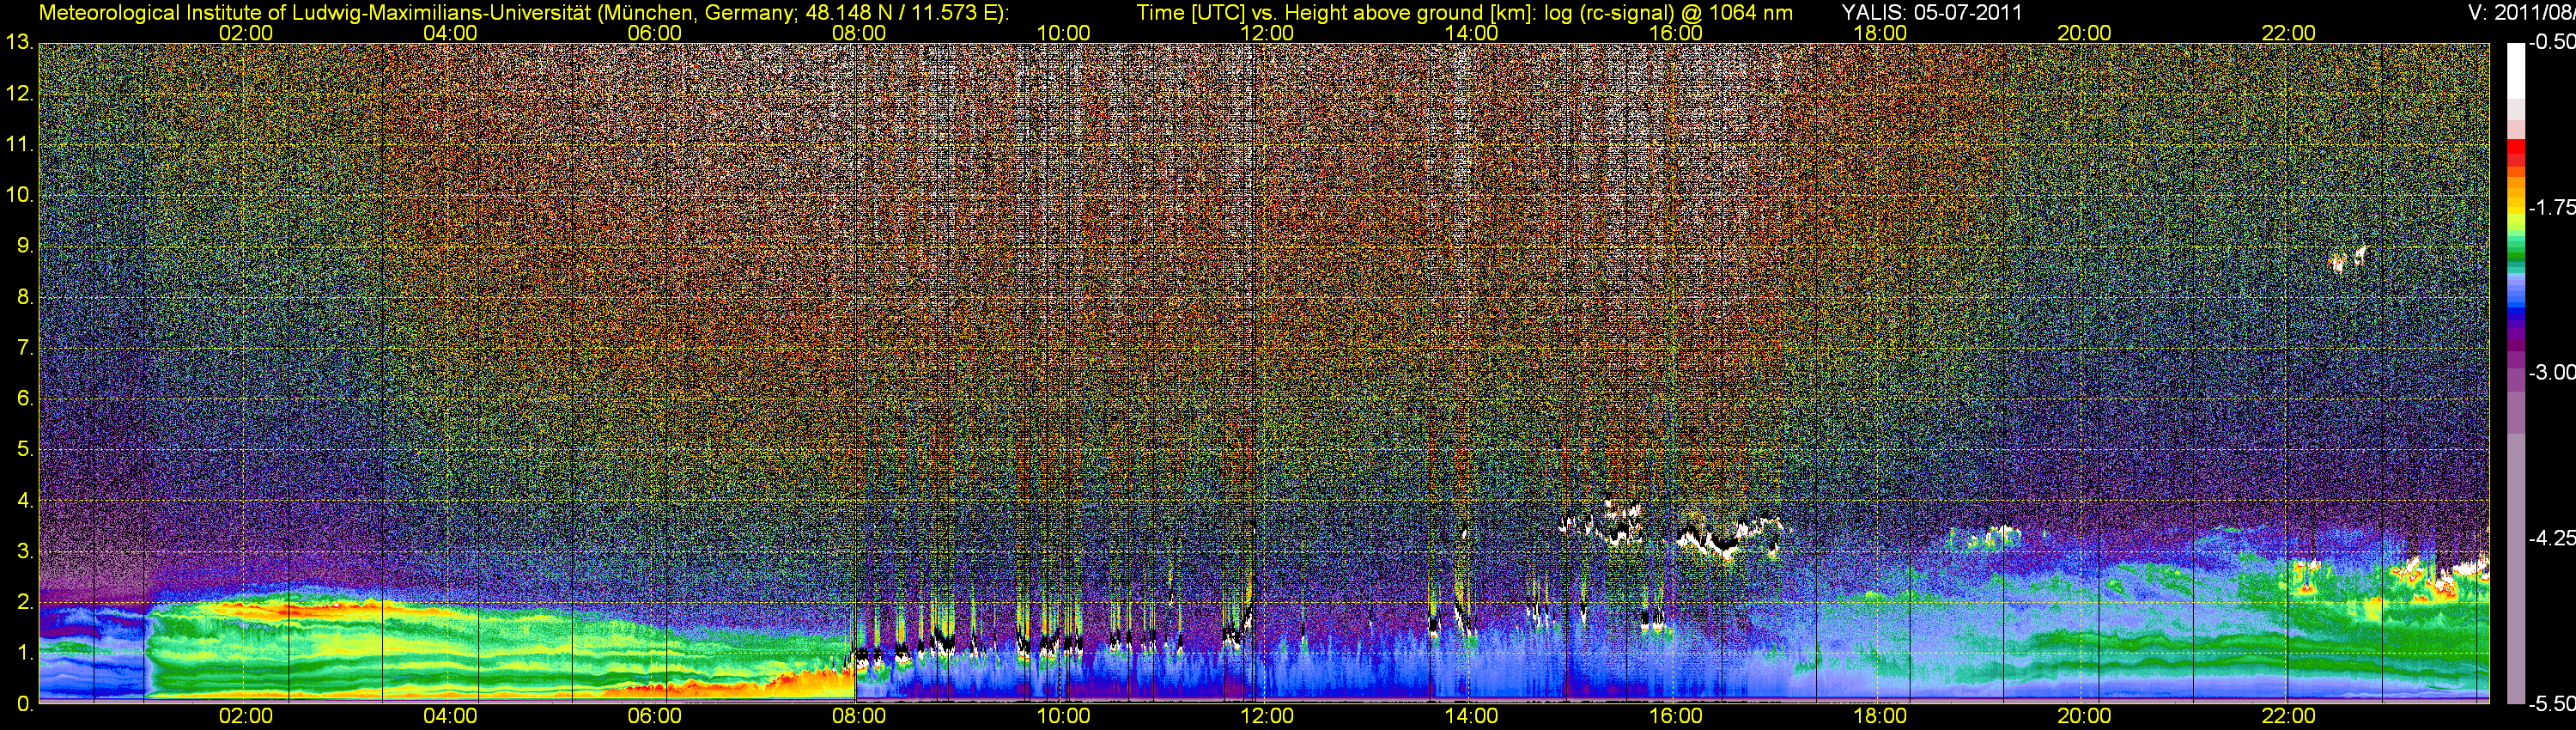
Task: Click the 06:00 label on the bottom axis
Action: (654, 716)
